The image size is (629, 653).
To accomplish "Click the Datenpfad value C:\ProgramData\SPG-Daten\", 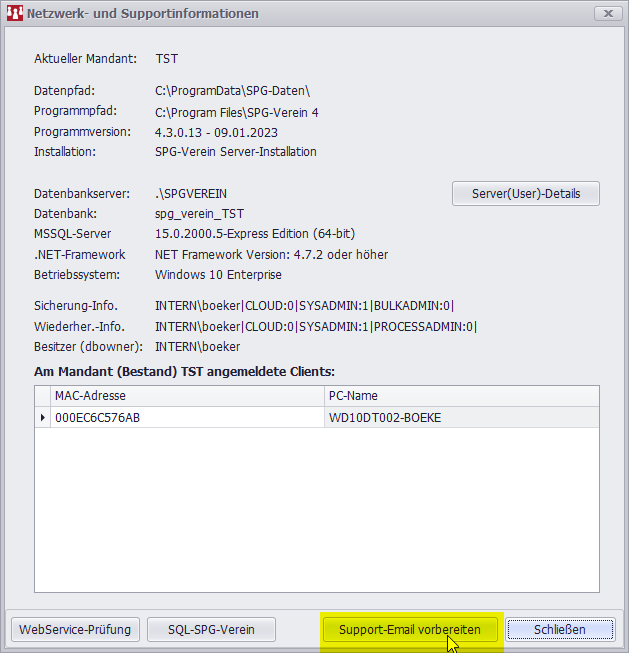I will point(233,91).
